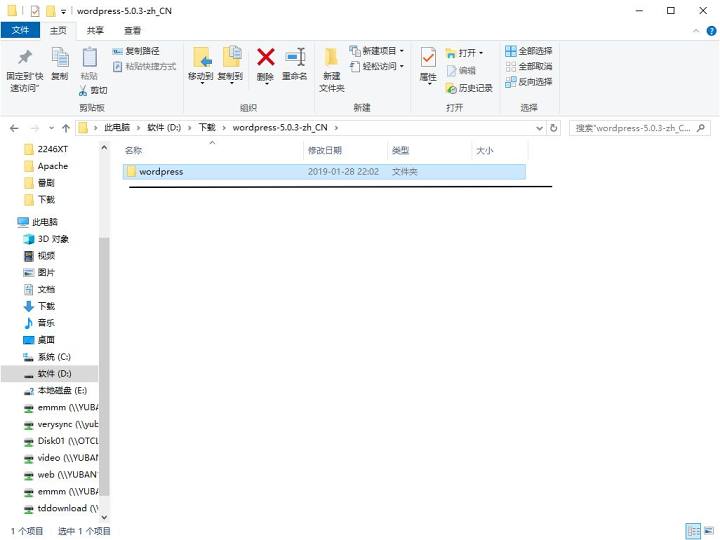The image size is (720, 540).
Task: Click the Up one level arrow
Action: point(66,128)
